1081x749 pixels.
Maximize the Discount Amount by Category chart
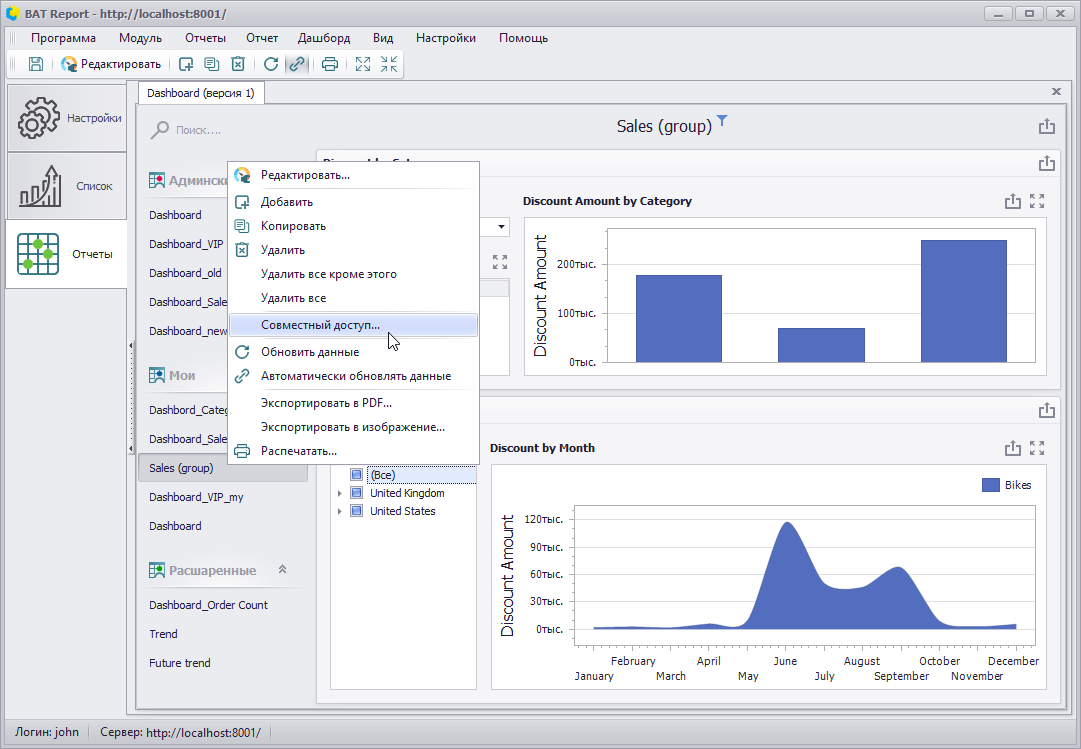[x=1037, y=201]
